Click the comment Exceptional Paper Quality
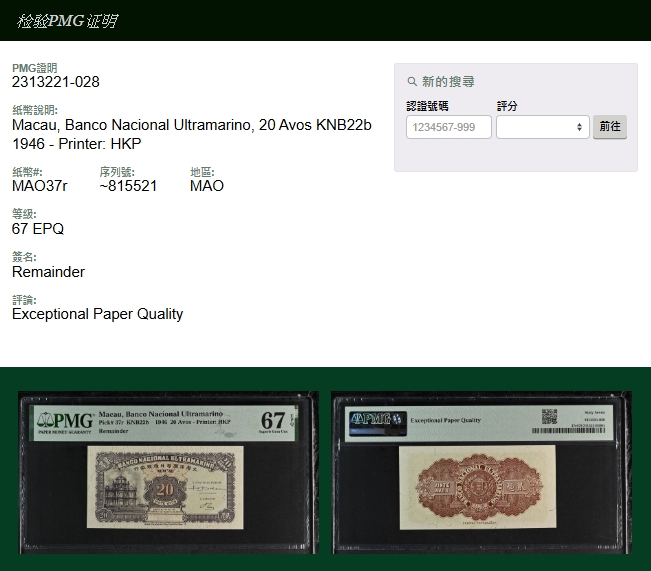The height and width of the screenshot is (571, 651). click(x=98, y=314)
